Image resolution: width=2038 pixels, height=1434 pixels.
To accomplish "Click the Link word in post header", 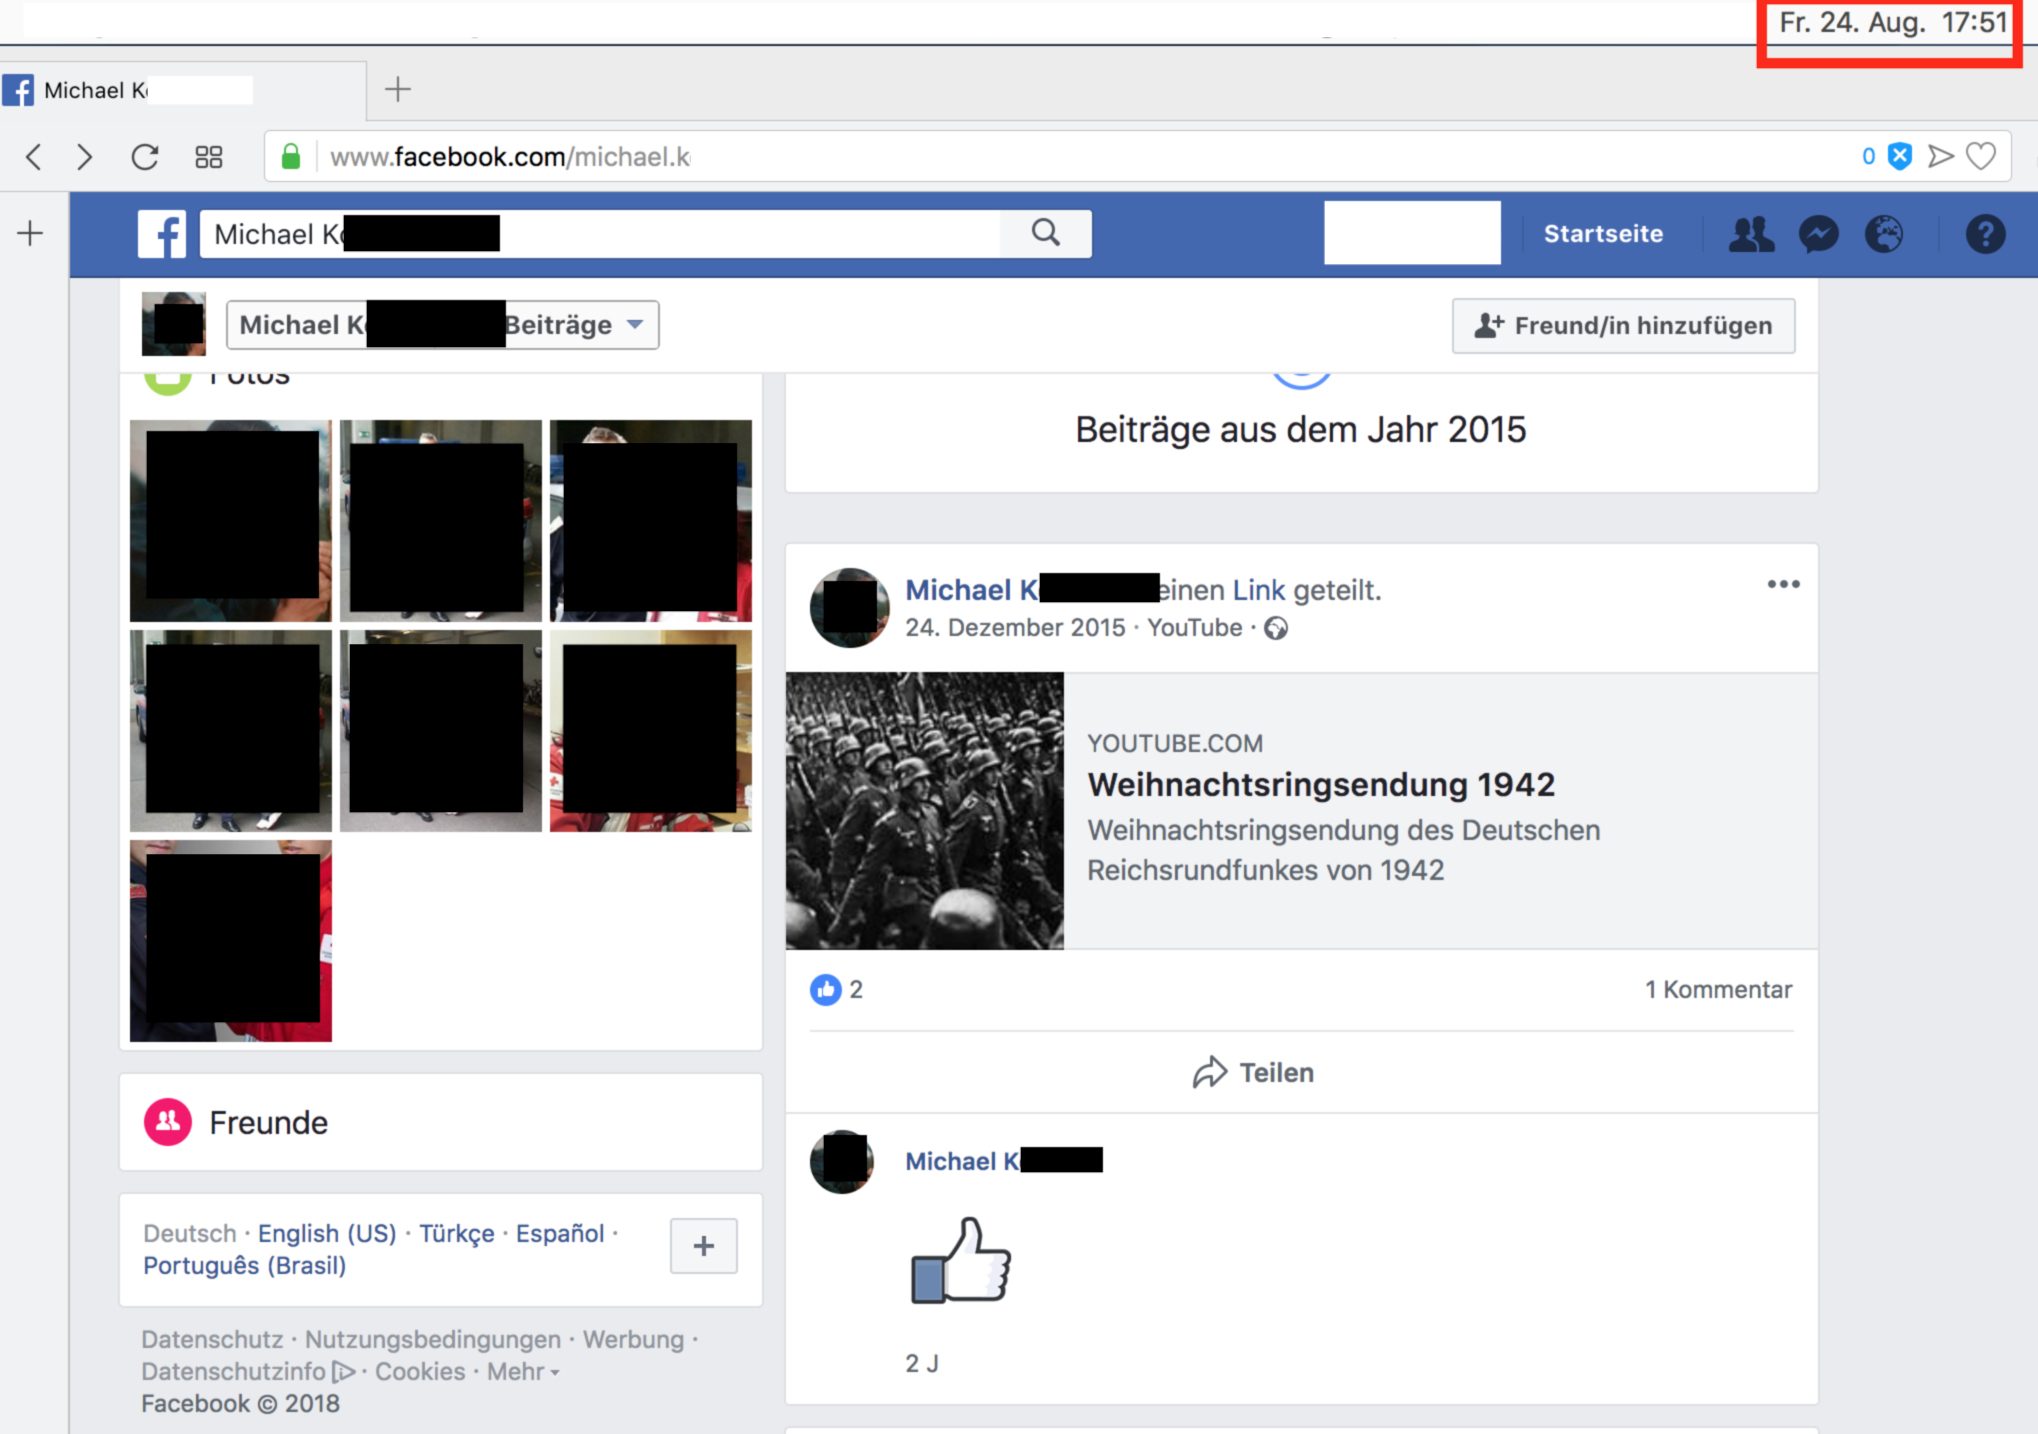I will coord(1258,590).
